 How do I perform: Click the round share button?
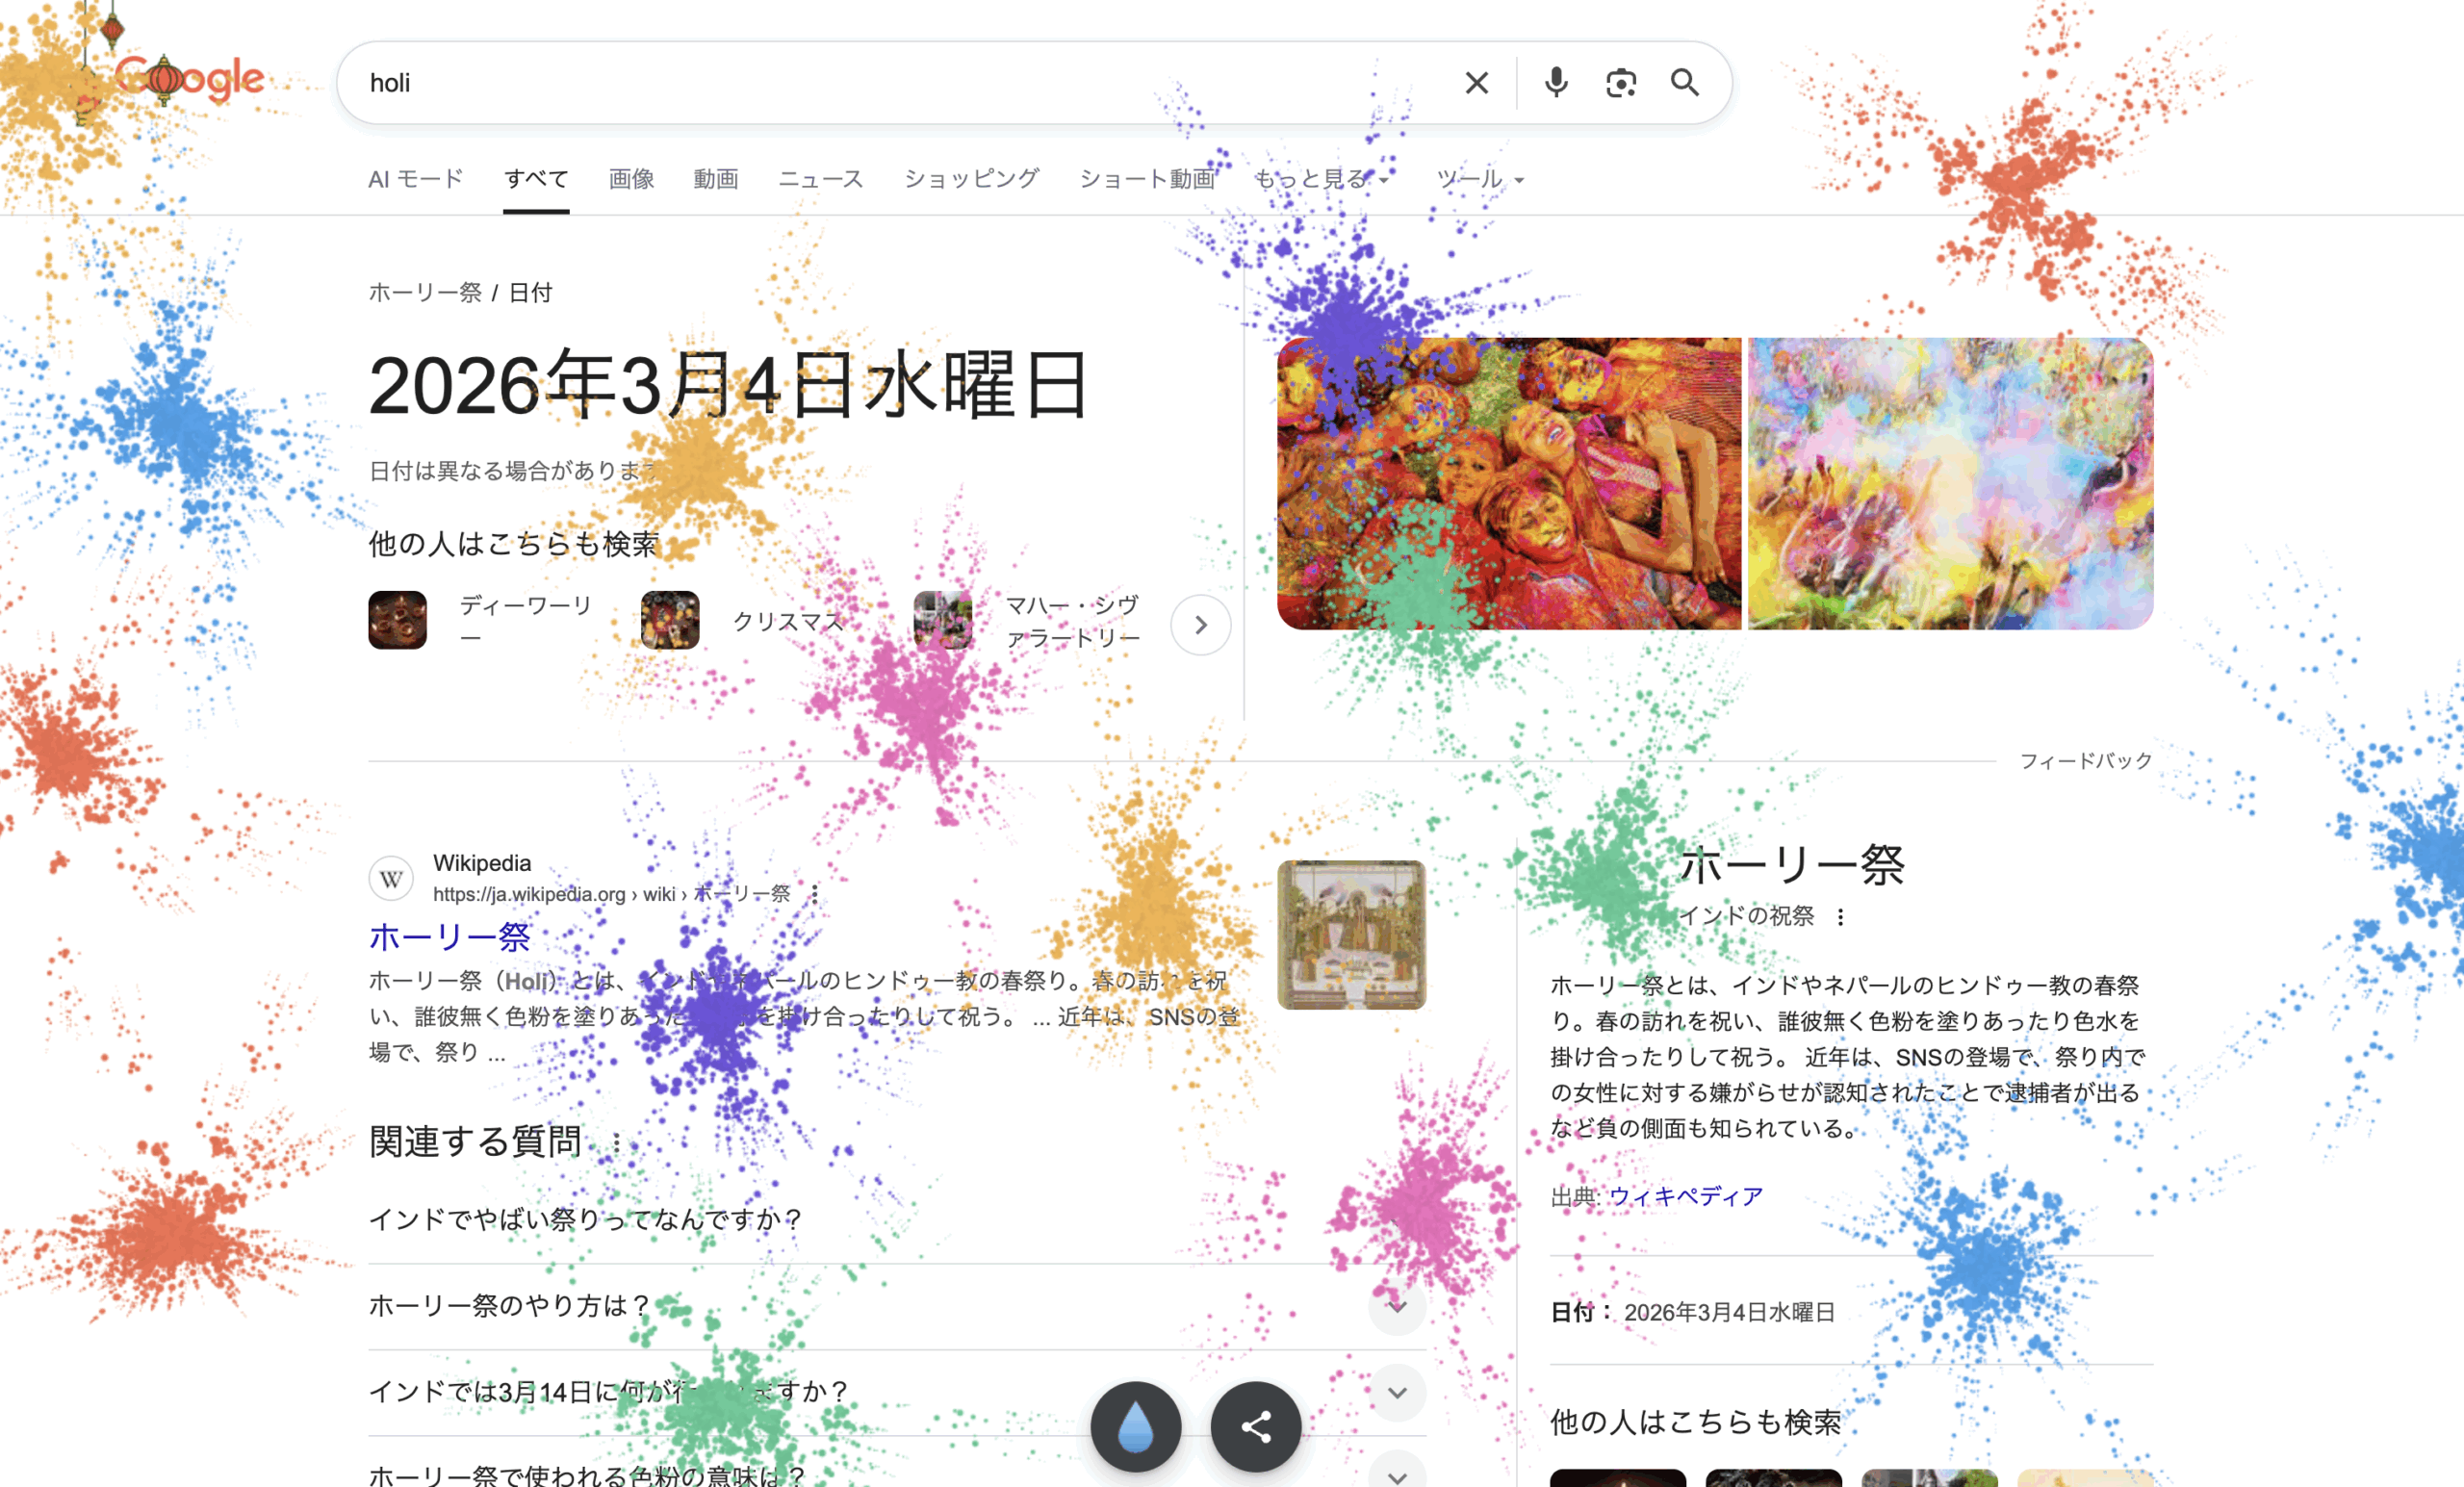click(1256, 1426)
